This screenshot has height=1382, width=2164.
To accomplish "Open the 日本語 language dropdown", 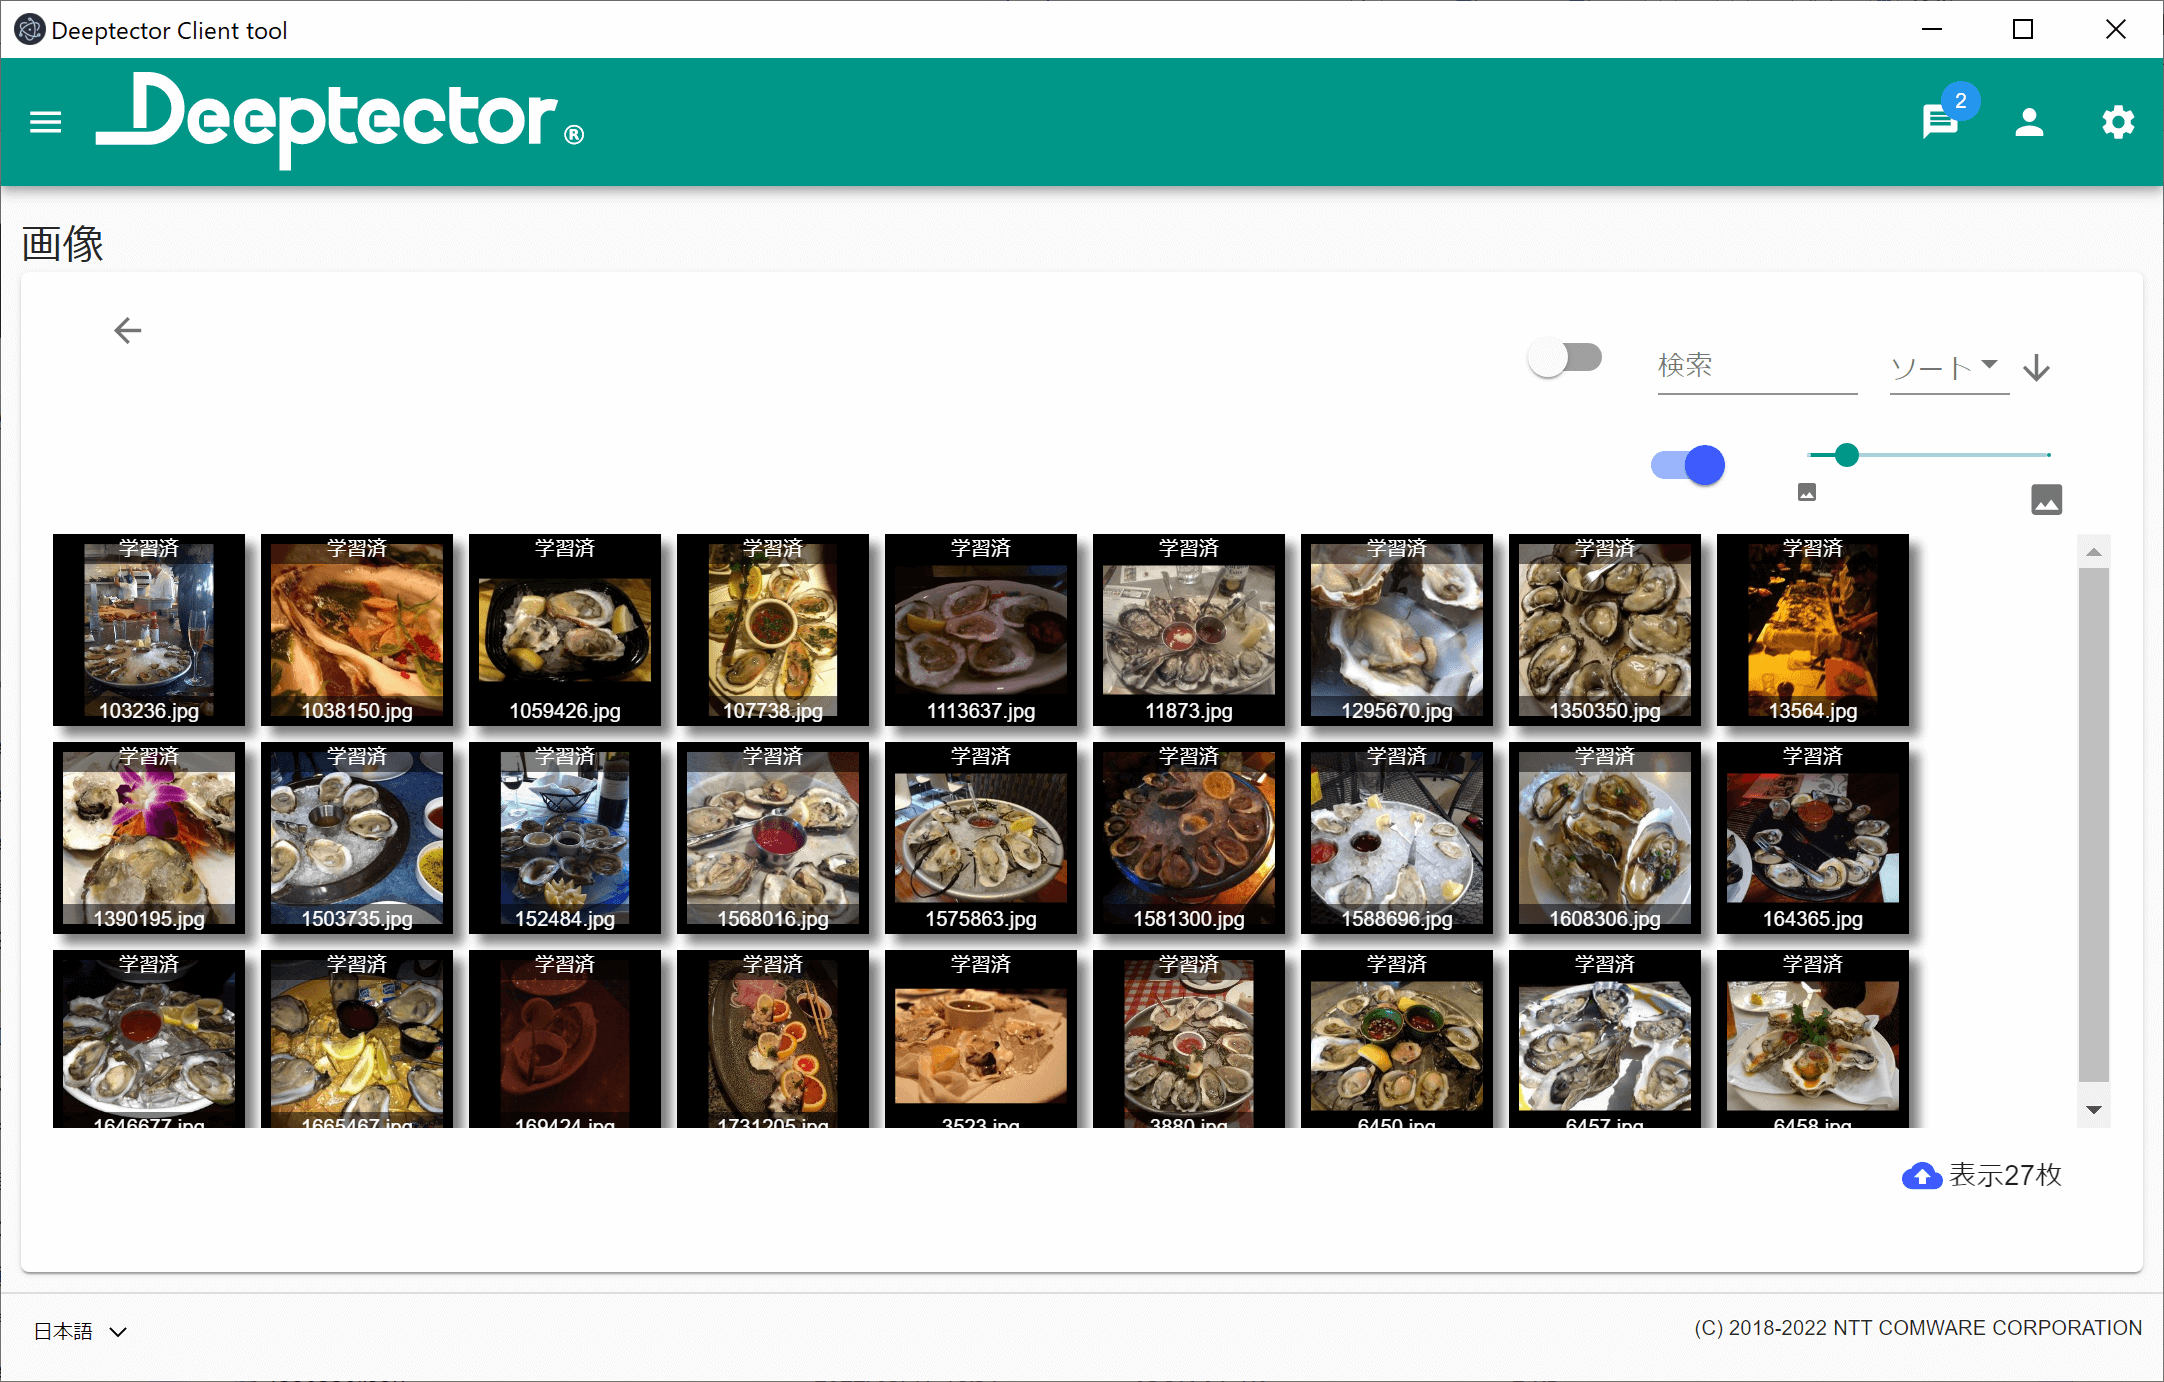I will (x=62, y=1331).
